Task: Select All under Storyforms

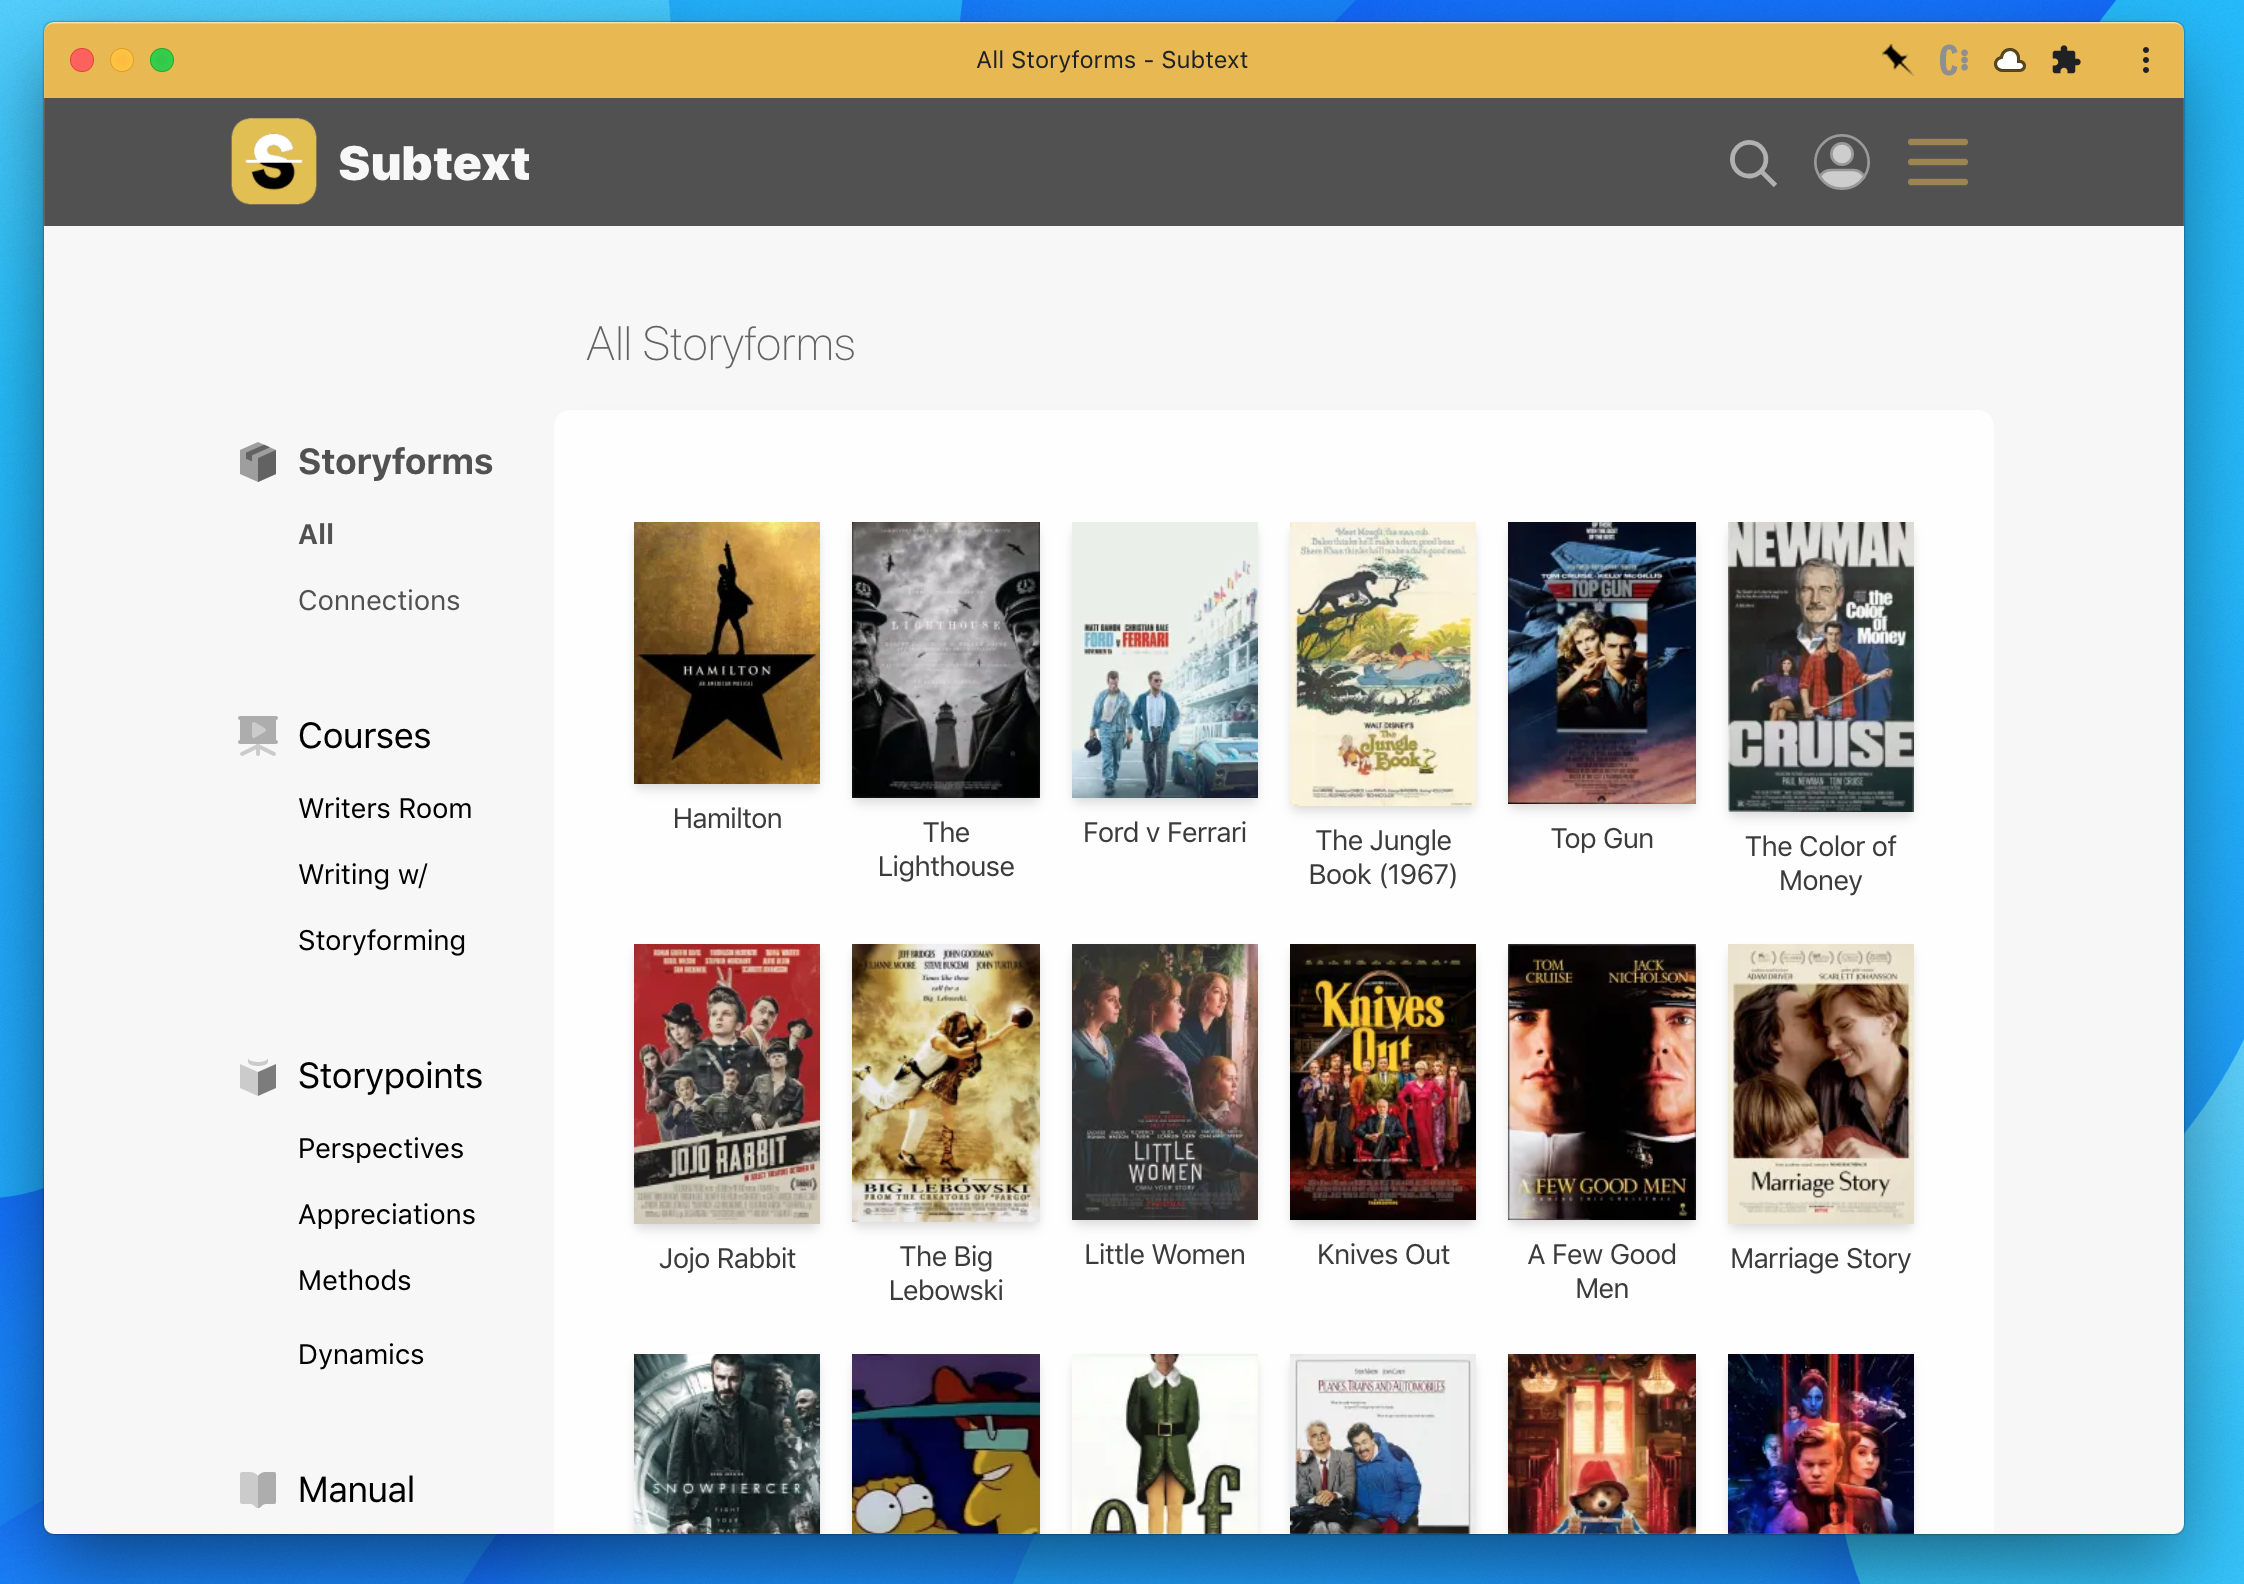Action: 316,534
